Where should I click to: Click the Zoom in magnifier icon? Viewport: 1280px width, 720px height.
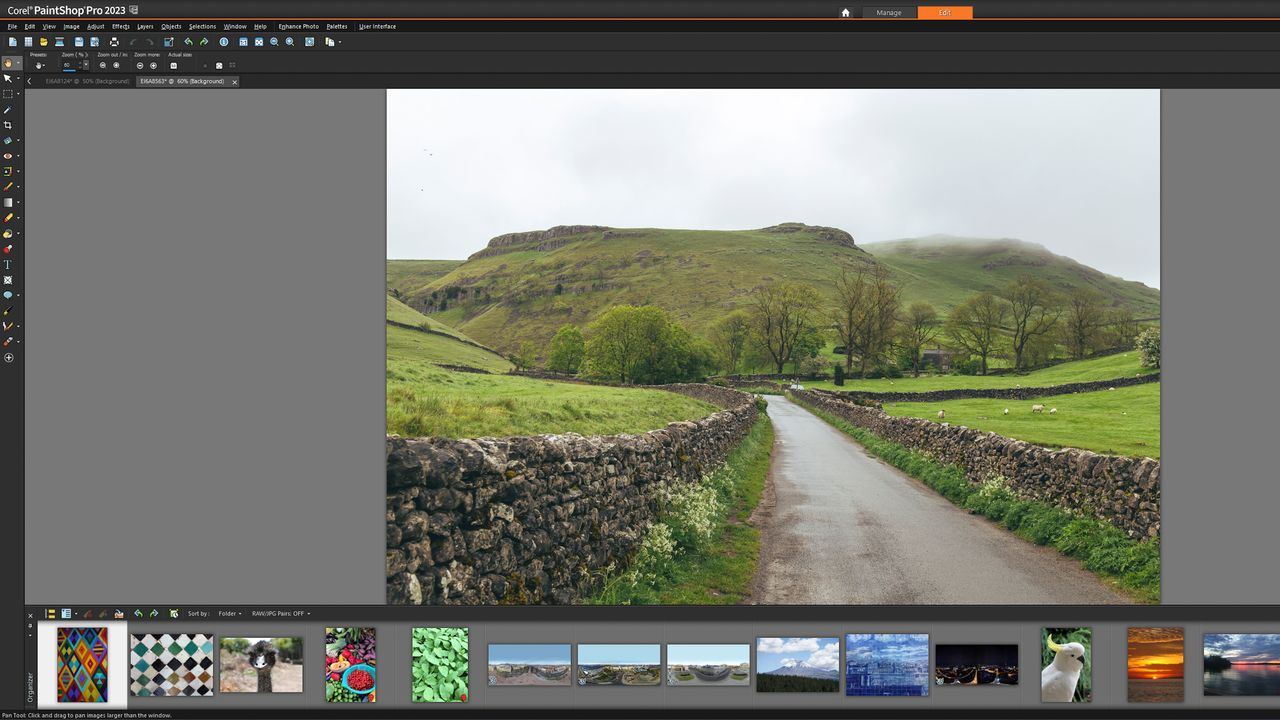click(290, 42)
